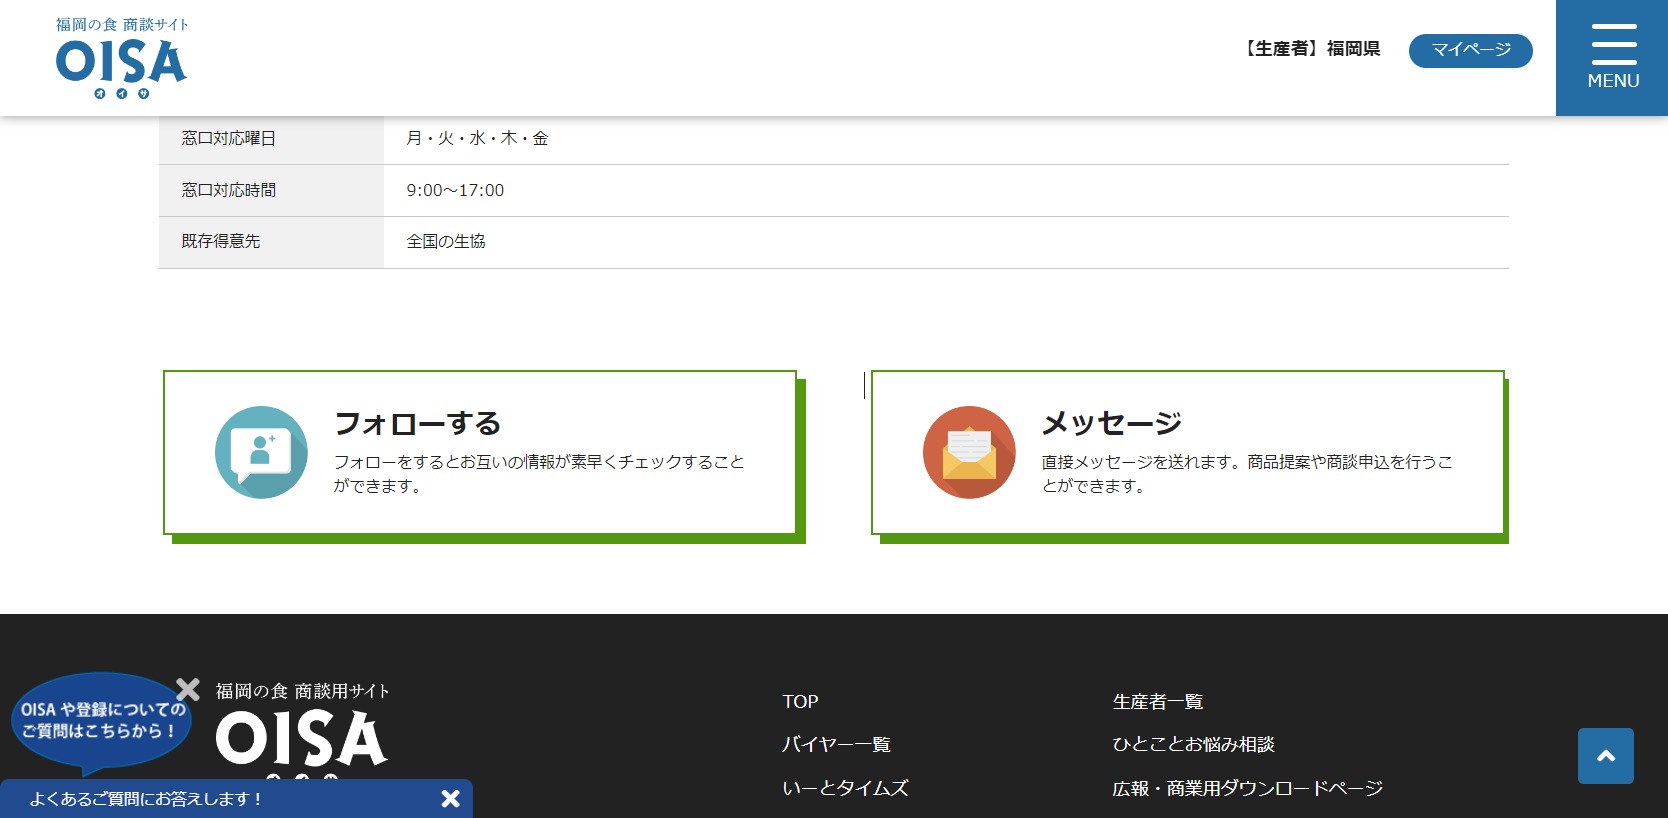1668x818 pixels.
Task: Open ひとことお悩み相談 footer link
Action: pyautogui.click(x=1194, y=745)
